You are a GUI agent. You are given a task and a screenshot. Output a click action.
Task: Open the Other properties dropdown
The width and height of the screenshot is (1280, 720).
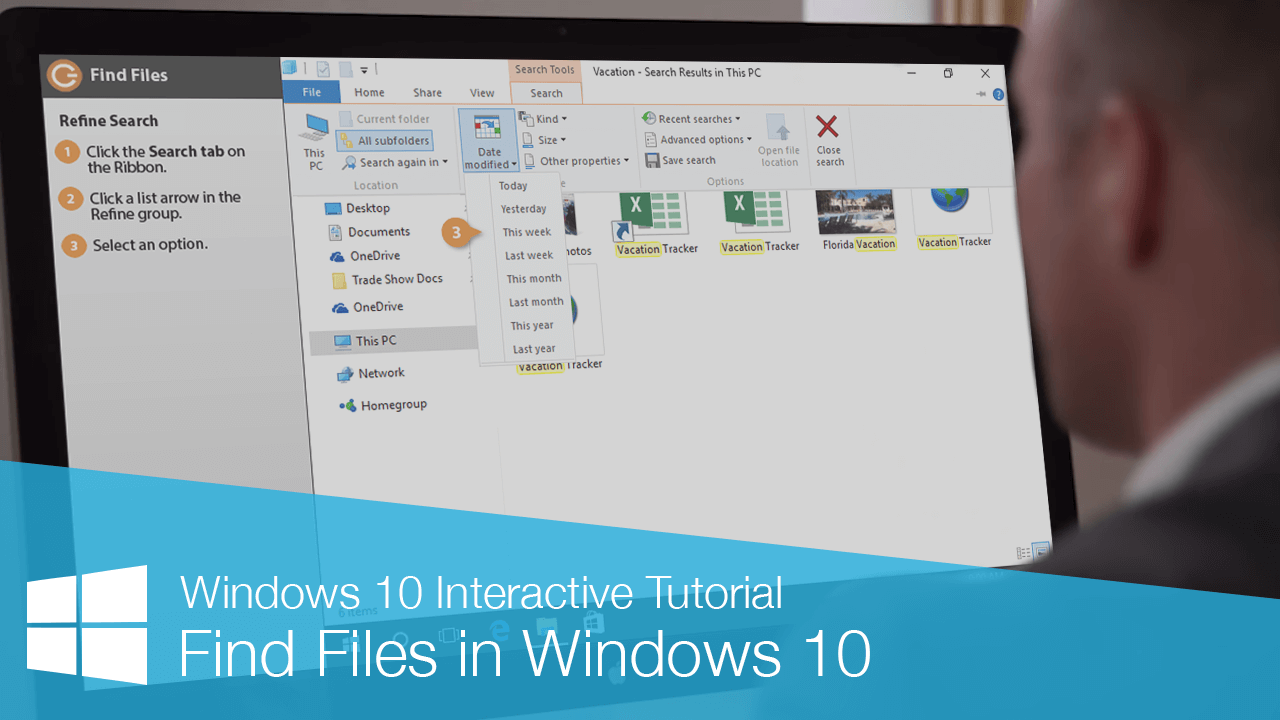click(x=577, y=160)
